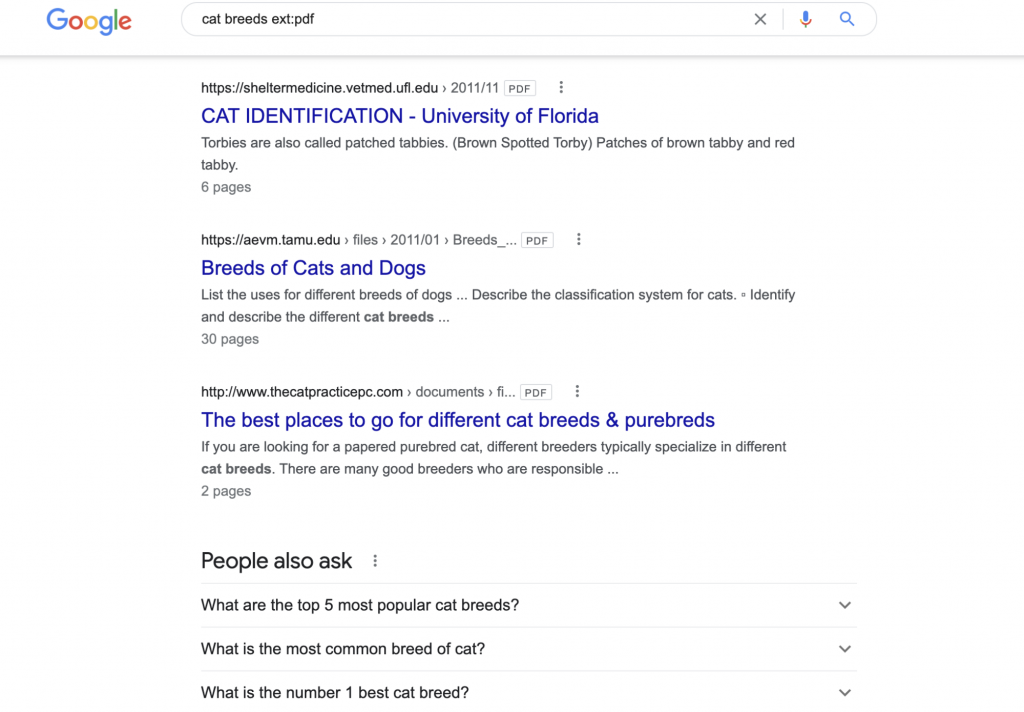The image size is (1024, 712).
Task: Click the PDF badge on the tamu.edu result
Action: [x=537, y=240]
